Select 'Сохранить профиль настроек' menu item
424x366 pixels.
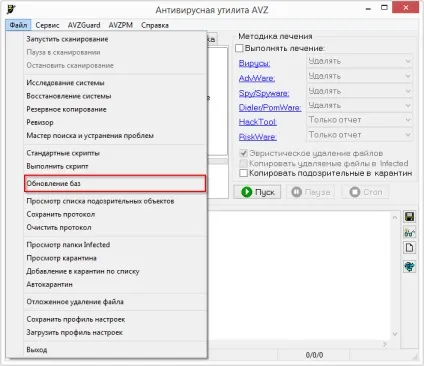click(115, 319)
